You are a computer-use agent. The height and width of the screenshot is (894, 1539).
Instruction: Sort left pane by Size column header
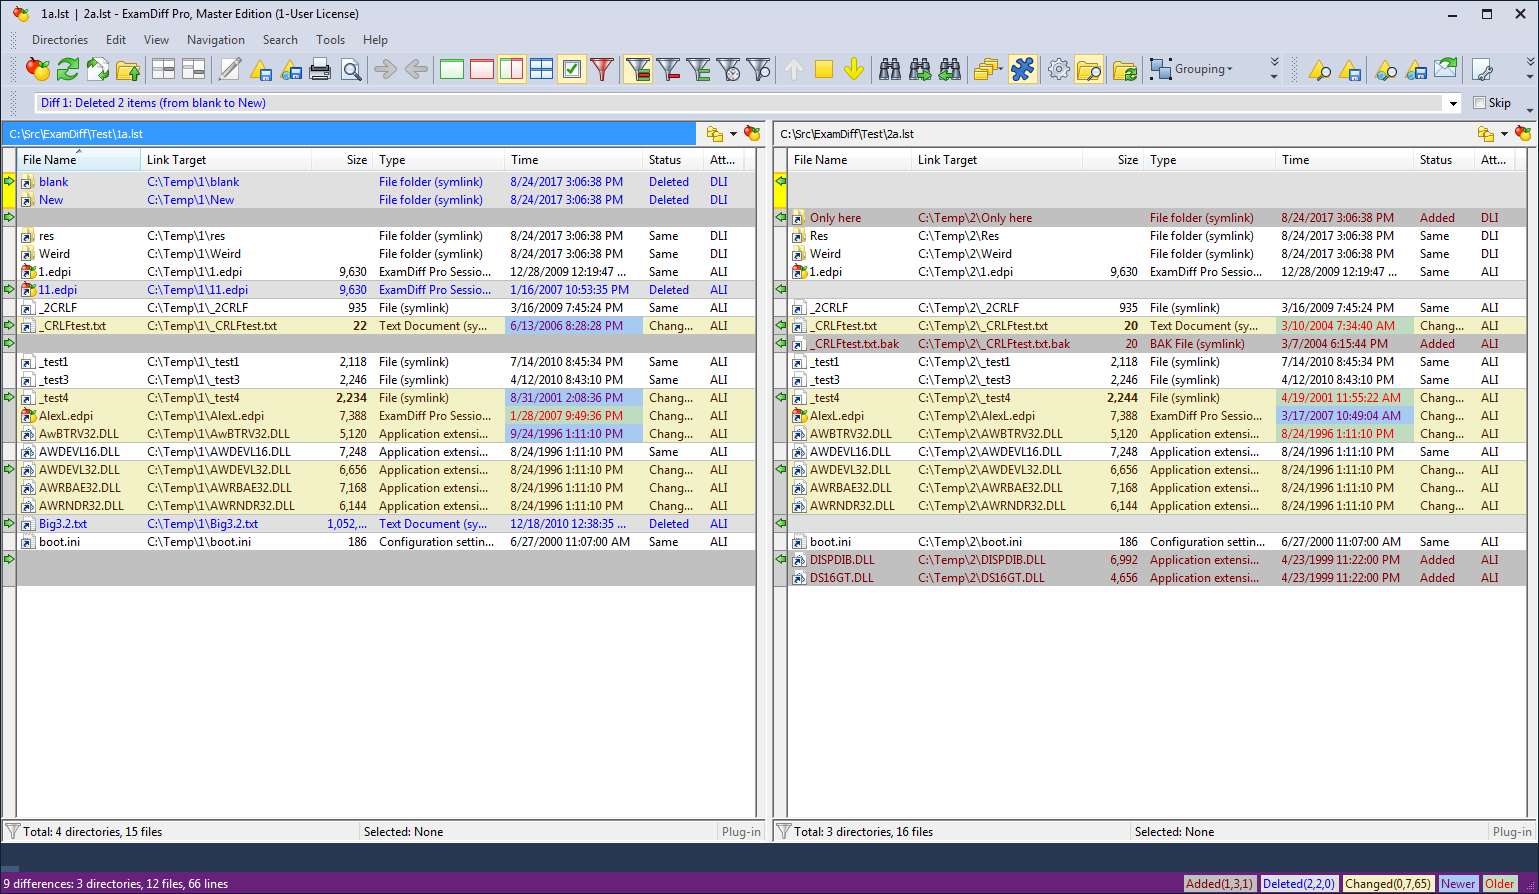342,160
